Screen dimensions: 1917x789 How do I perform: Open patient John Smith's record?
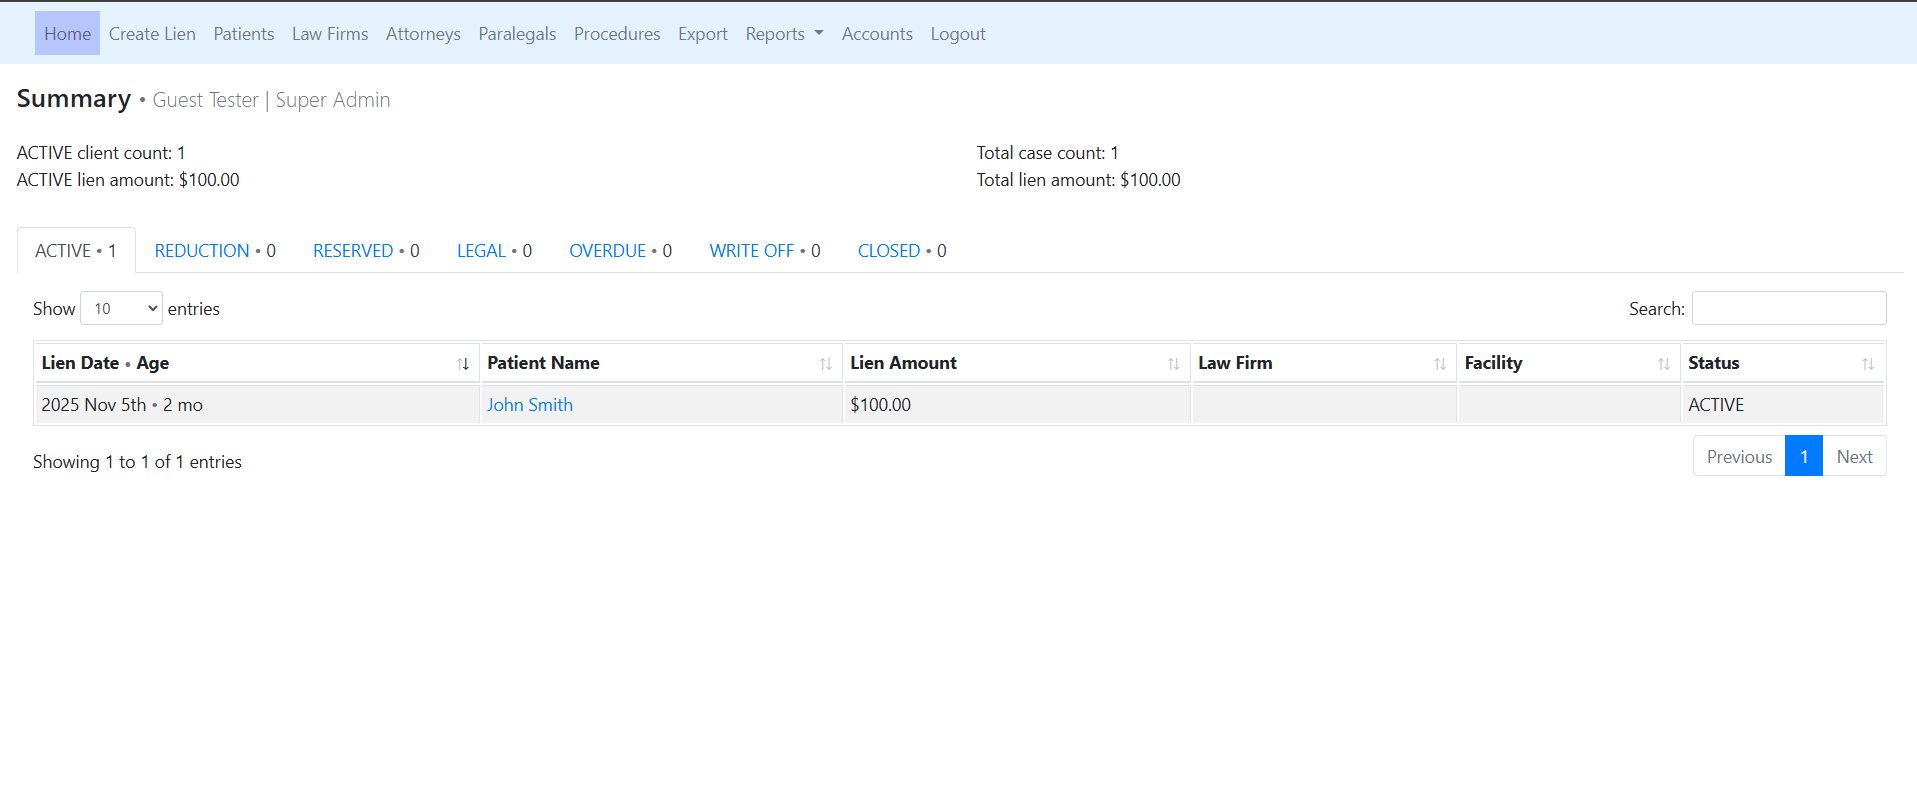point(530,405)
